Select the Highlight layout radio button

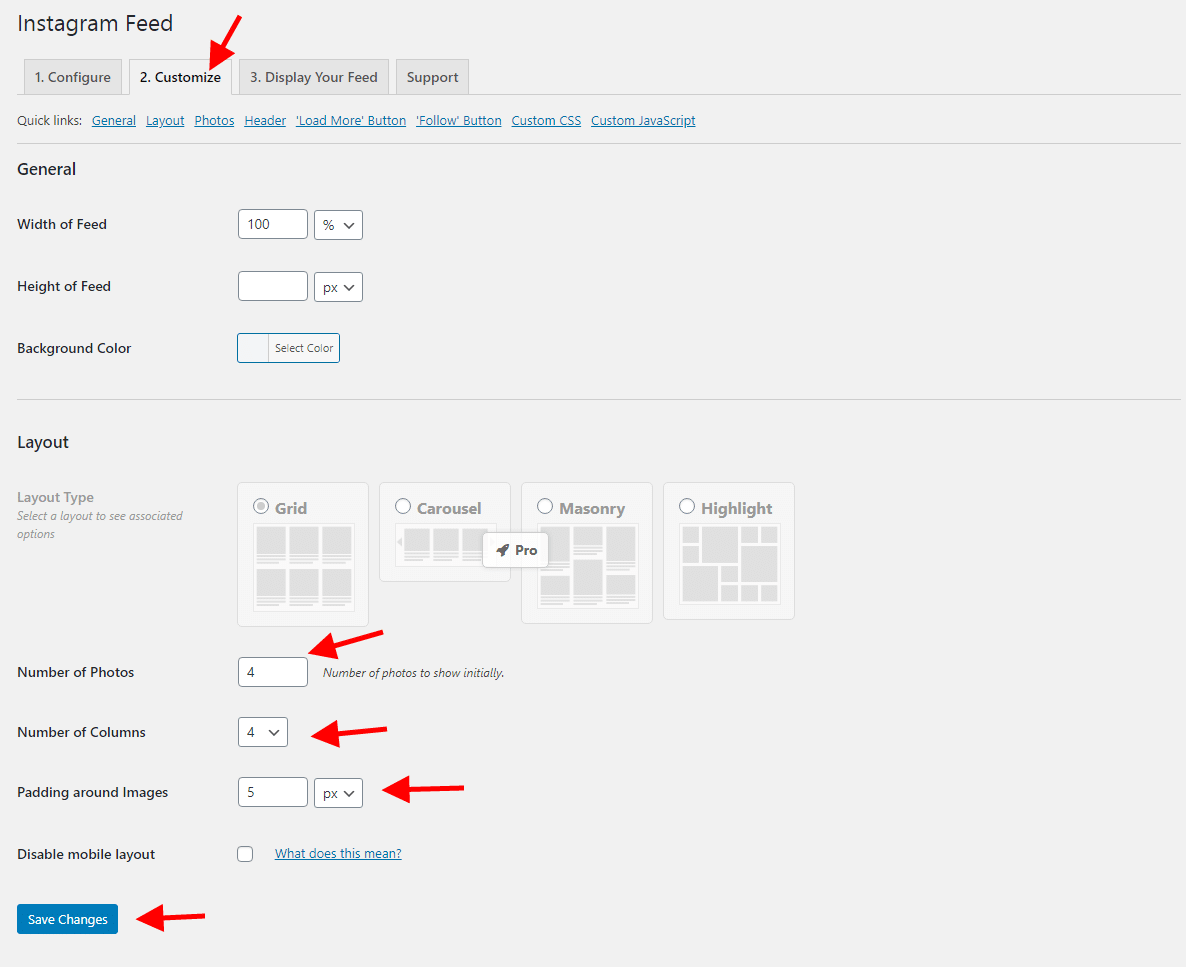click(687, 506)
